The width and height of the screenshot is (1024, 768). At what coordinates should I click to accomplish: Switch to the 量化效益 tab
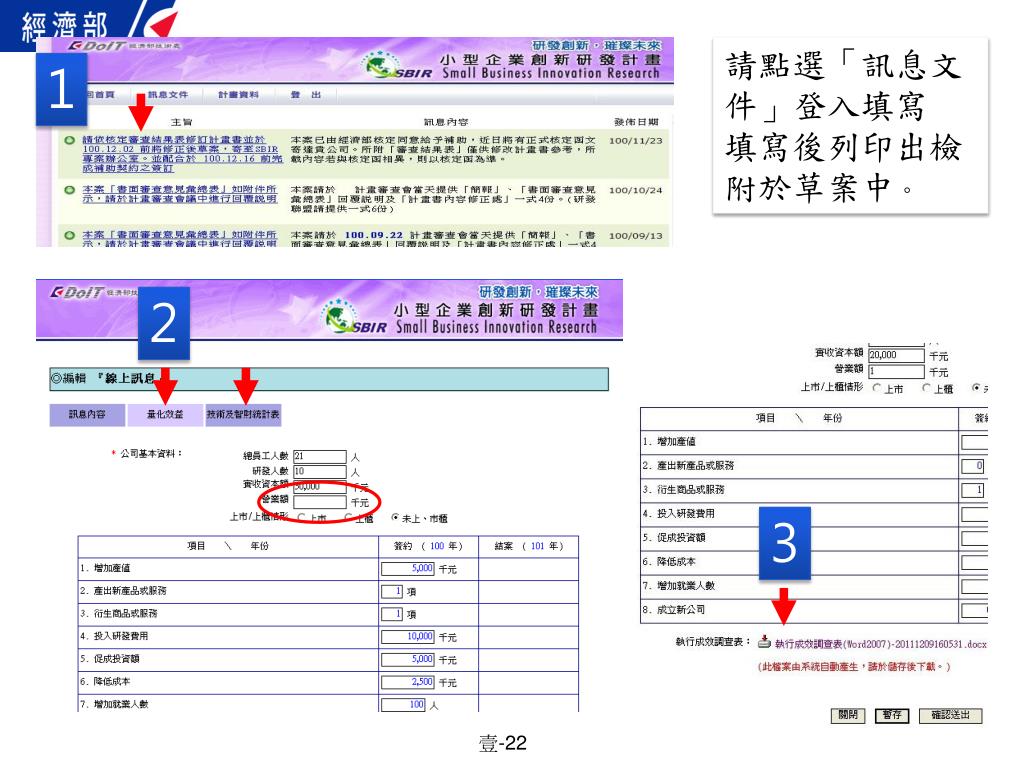point(165,415)
